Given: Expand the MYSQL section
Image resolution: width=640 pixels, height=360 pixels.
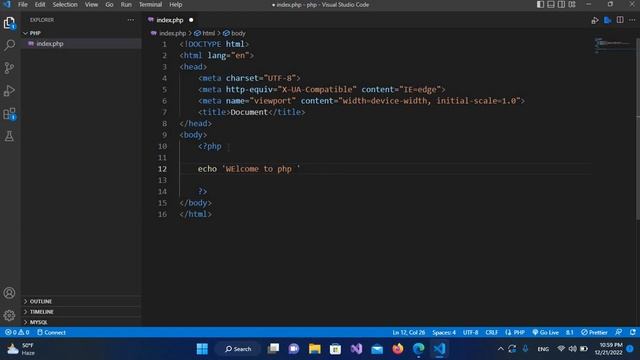Looking at the screenshot, I should coord(81,322).
